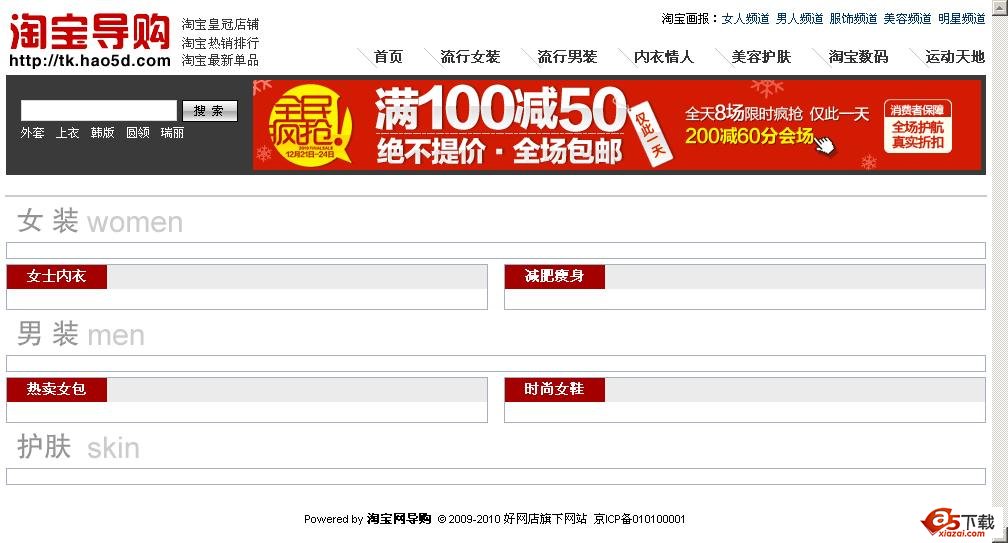Click the 瑞丽 keyword link

coord(172,132)
